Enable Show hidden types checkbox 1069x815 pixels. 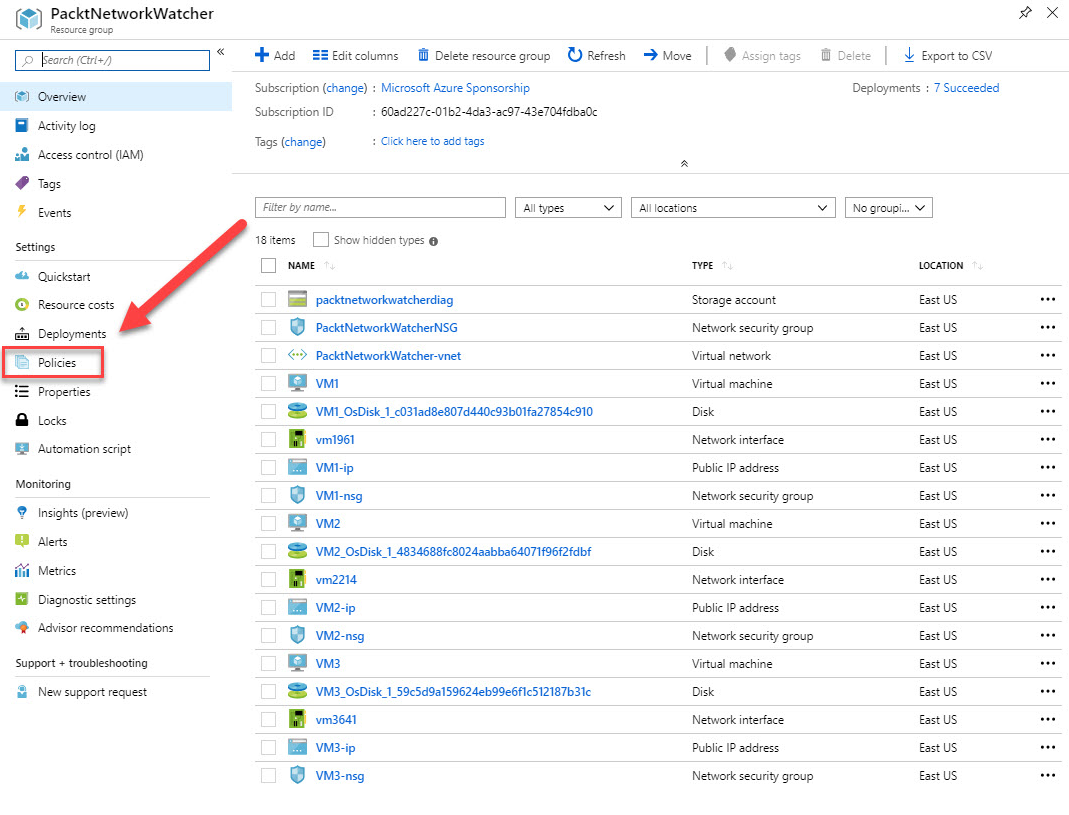[320, 240]
